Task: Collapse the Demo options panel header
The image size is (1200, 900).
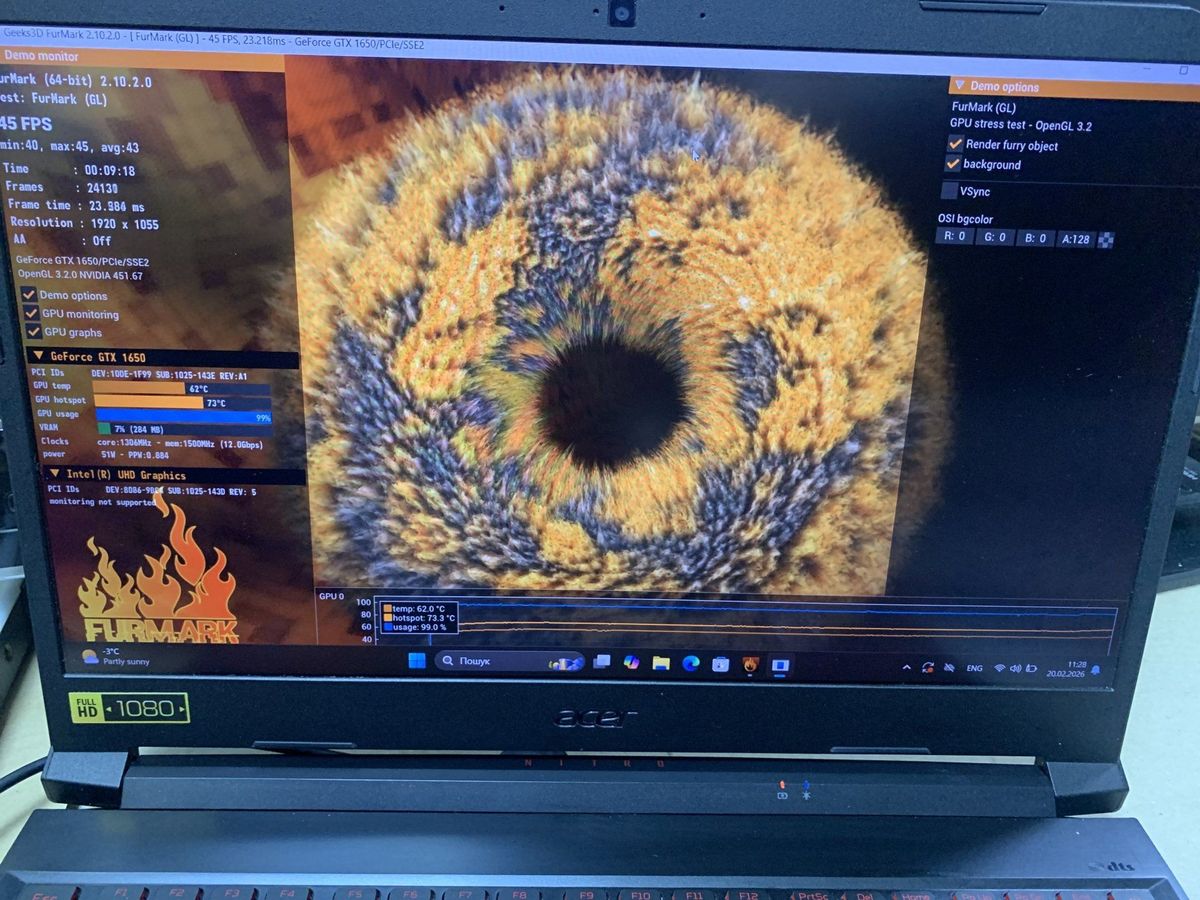Action: (x=959, y=87)
